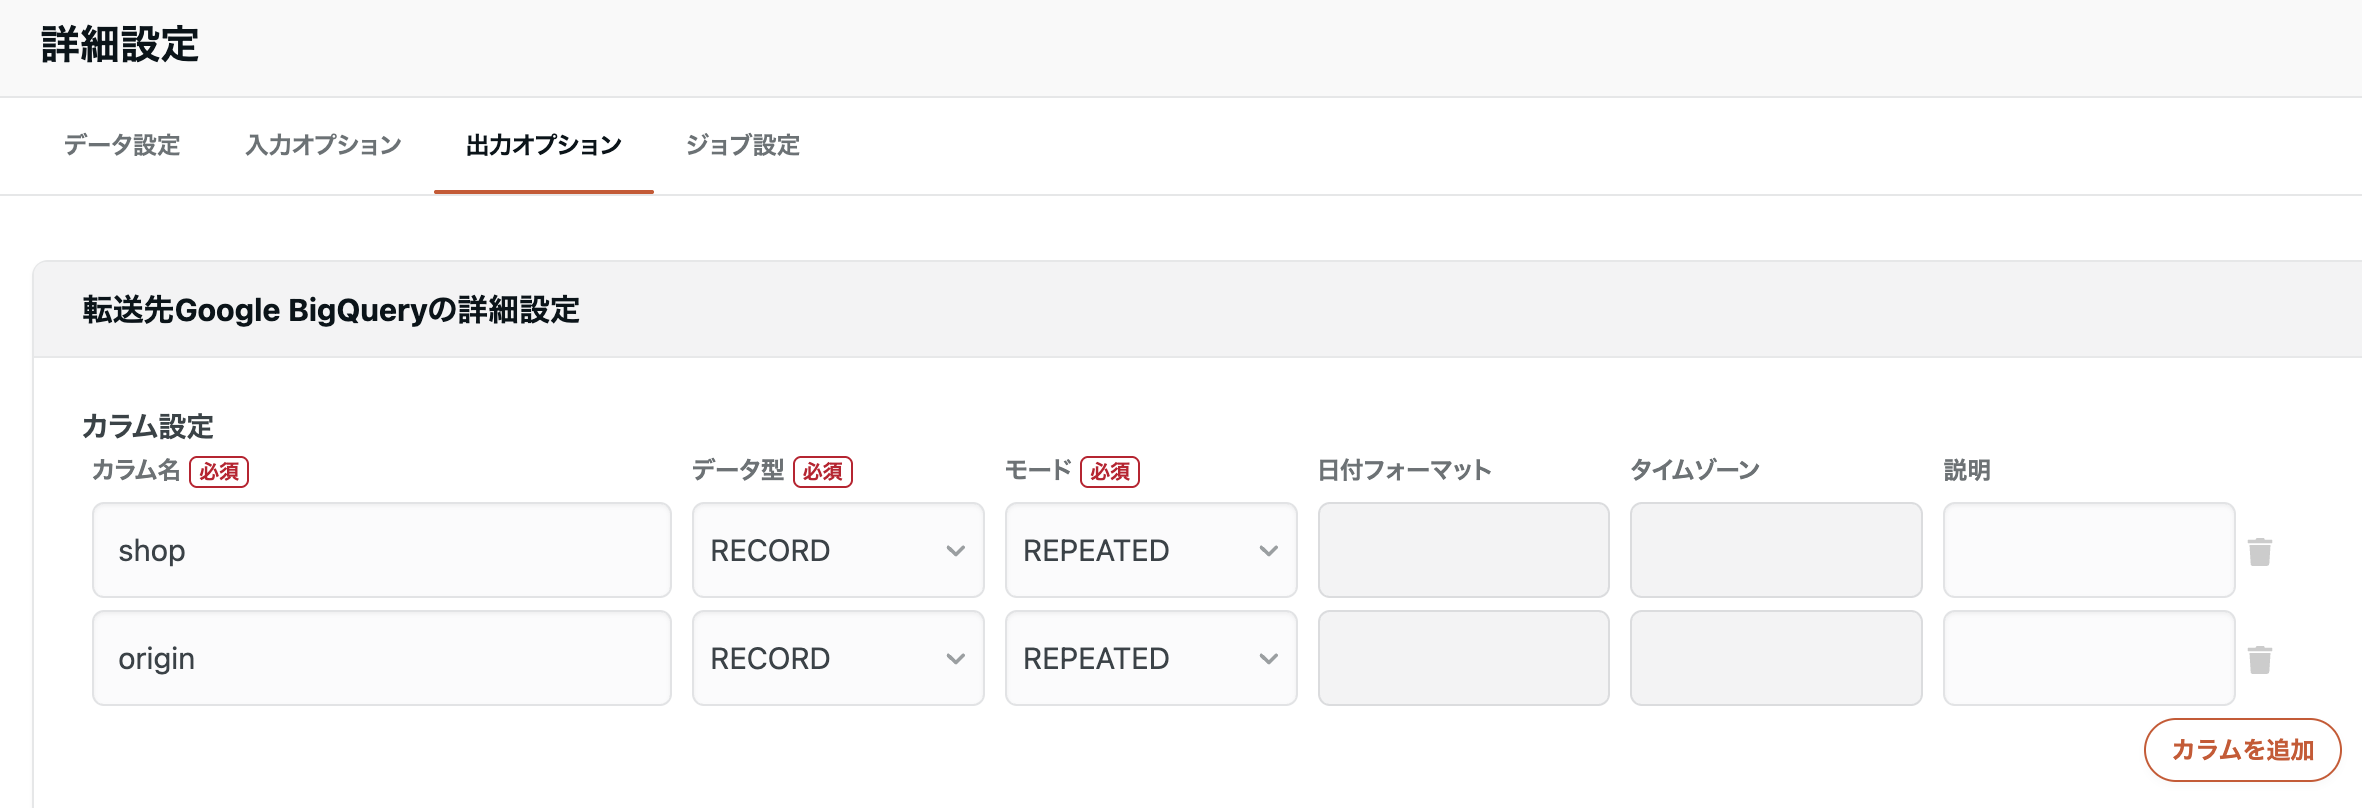Switch to the 入力オプション tab
Image resolution: width=2362 pixels, height=808 pixels.
point(324,145)
